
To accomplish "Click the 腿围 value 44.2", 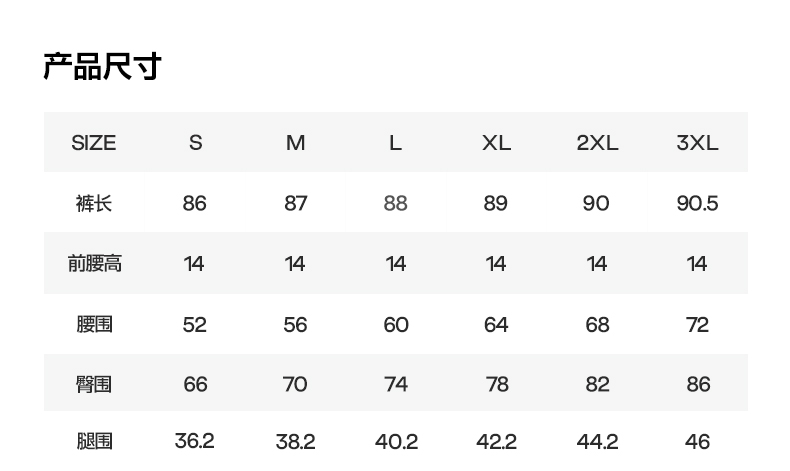I will click(x=597, y=441).
